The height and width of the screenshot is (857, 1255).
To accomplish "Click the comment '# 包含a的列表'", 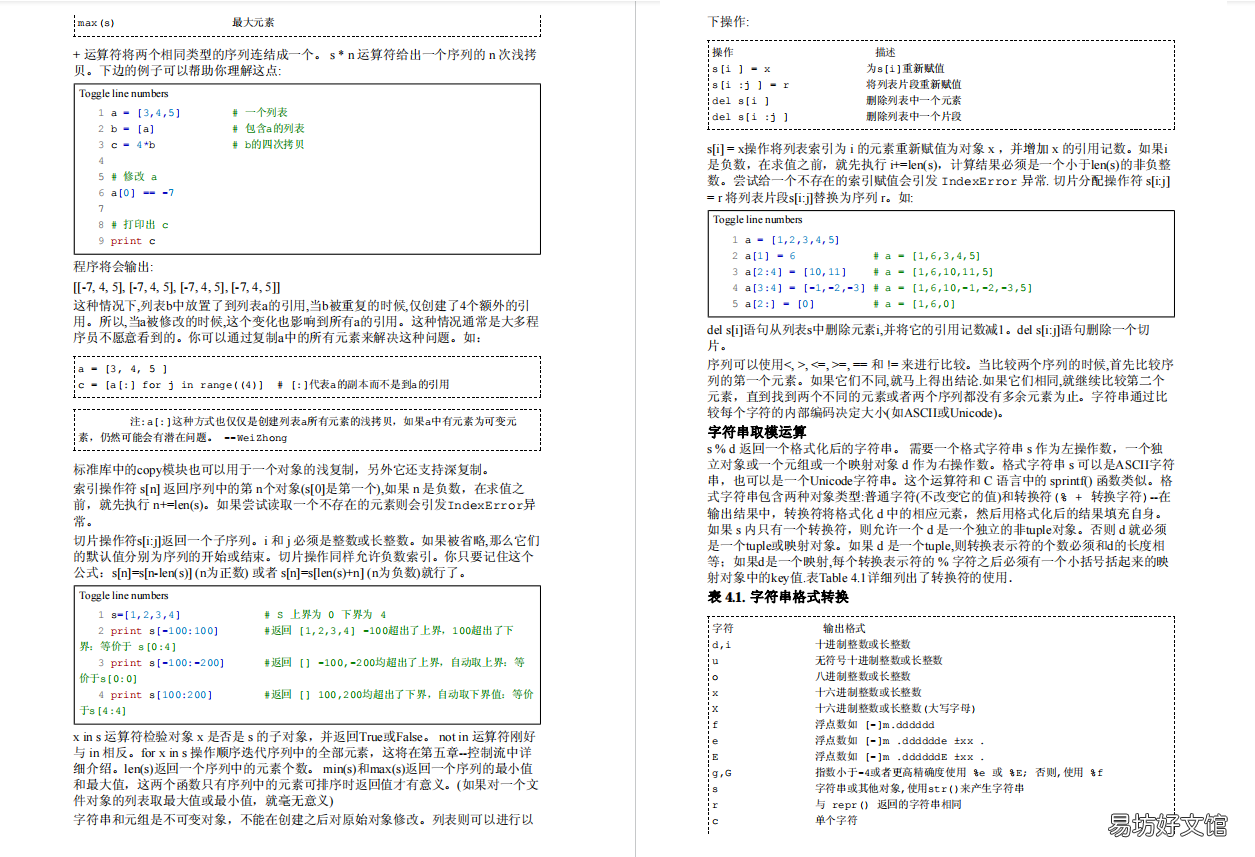I will coord(268,128).
